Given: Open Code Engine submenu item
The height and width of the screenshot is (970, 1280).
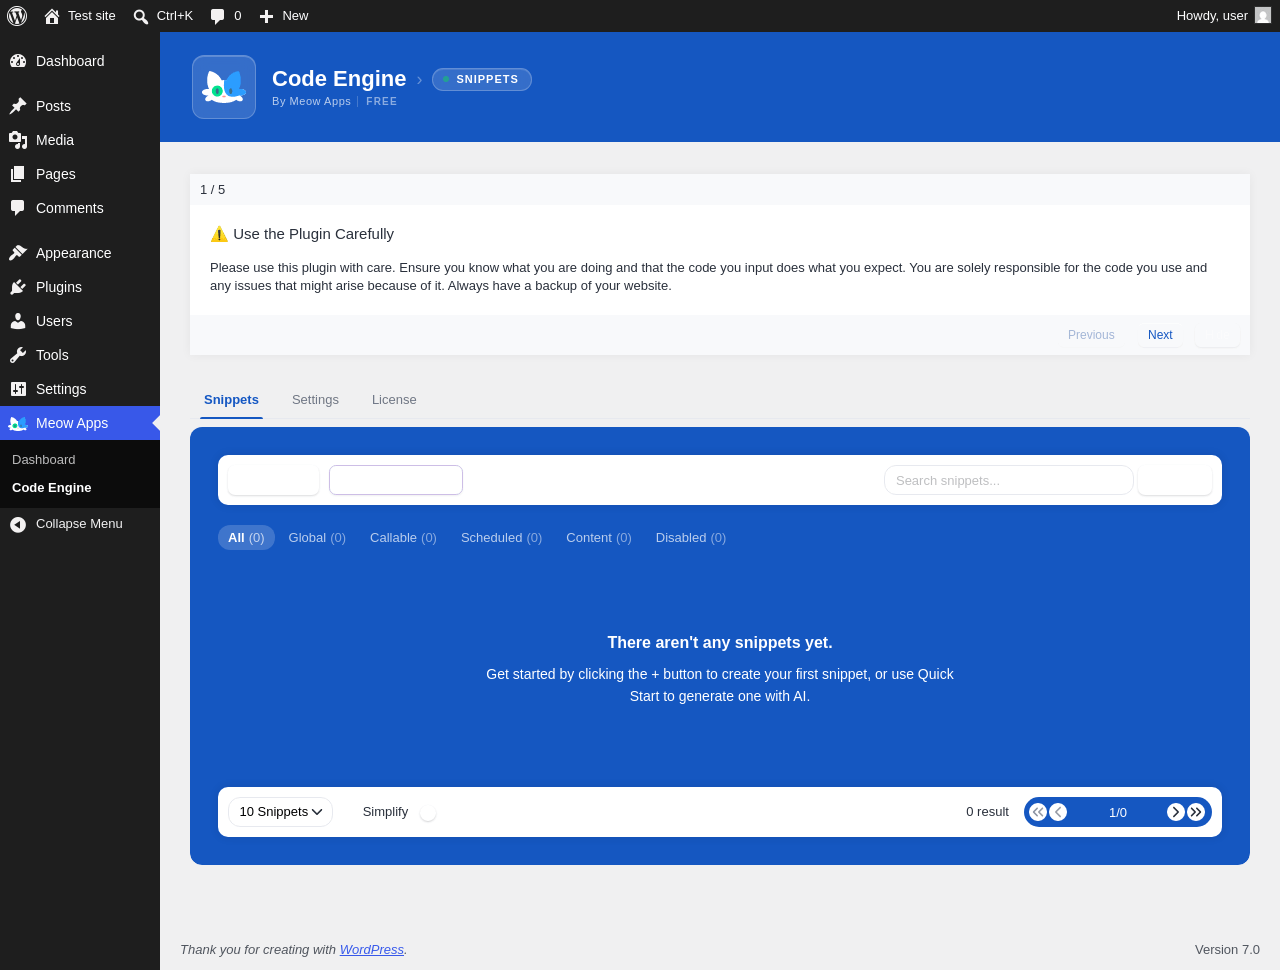Looking at the screenshot, I should (52, 488).
